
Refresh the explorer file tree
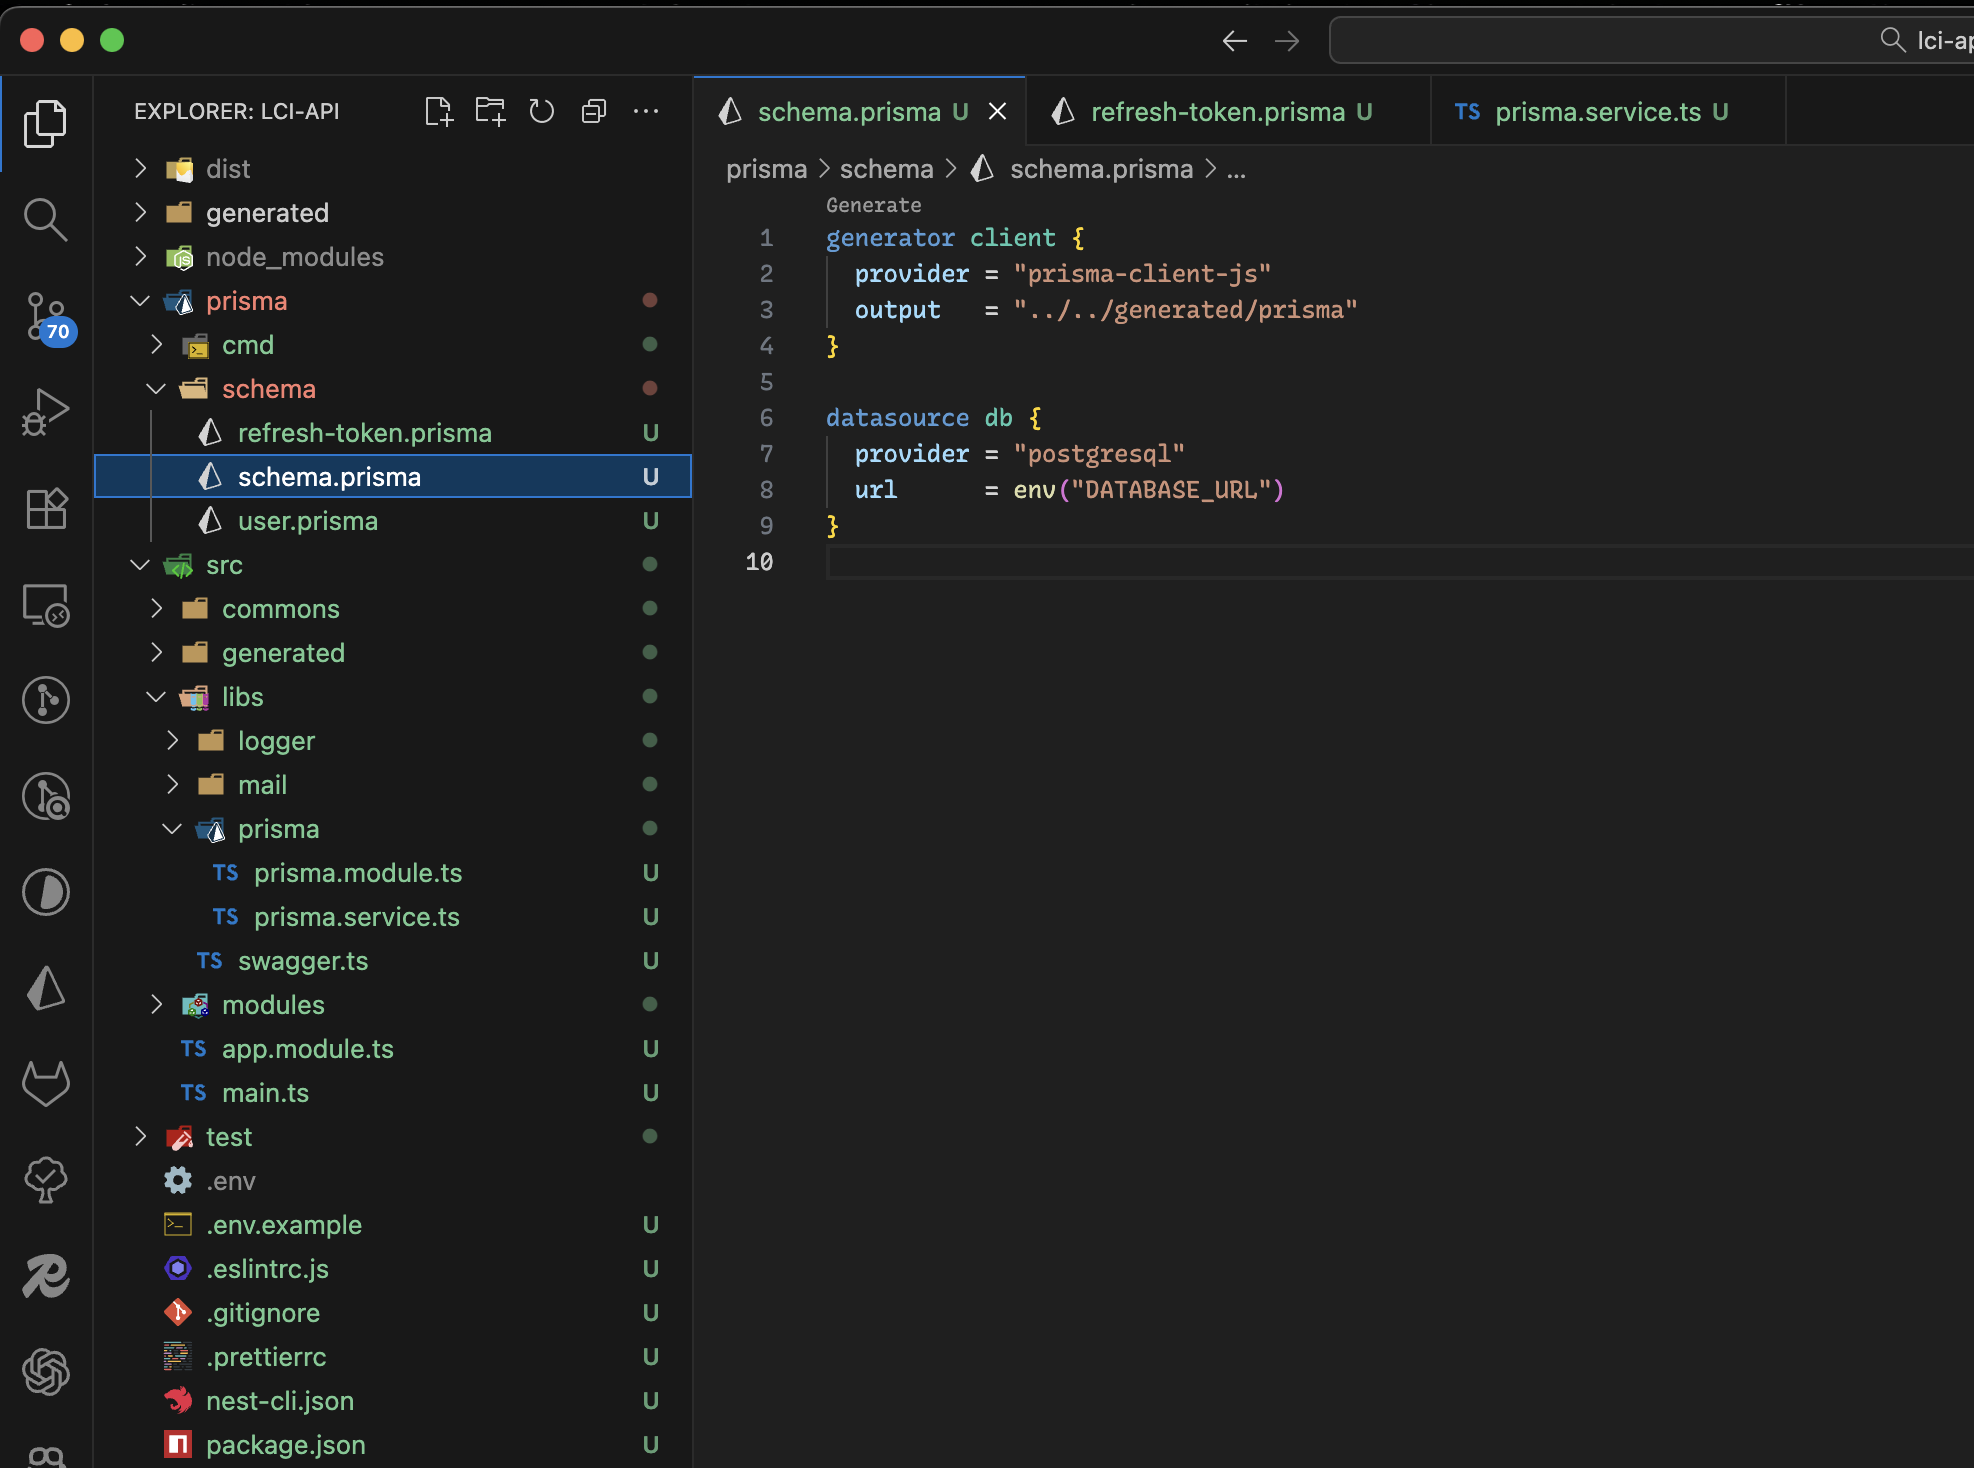pos(542,111)
